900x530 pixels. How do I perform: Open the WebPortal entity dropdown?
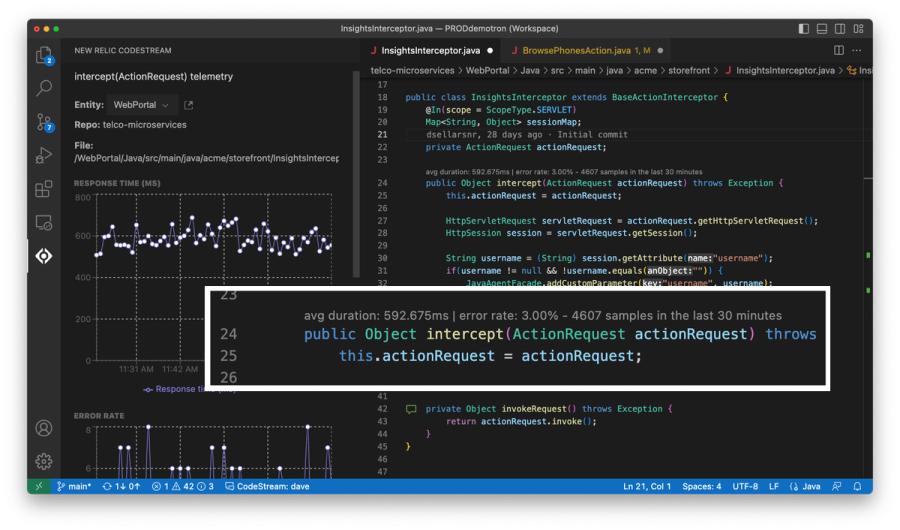tap(141, 105)
